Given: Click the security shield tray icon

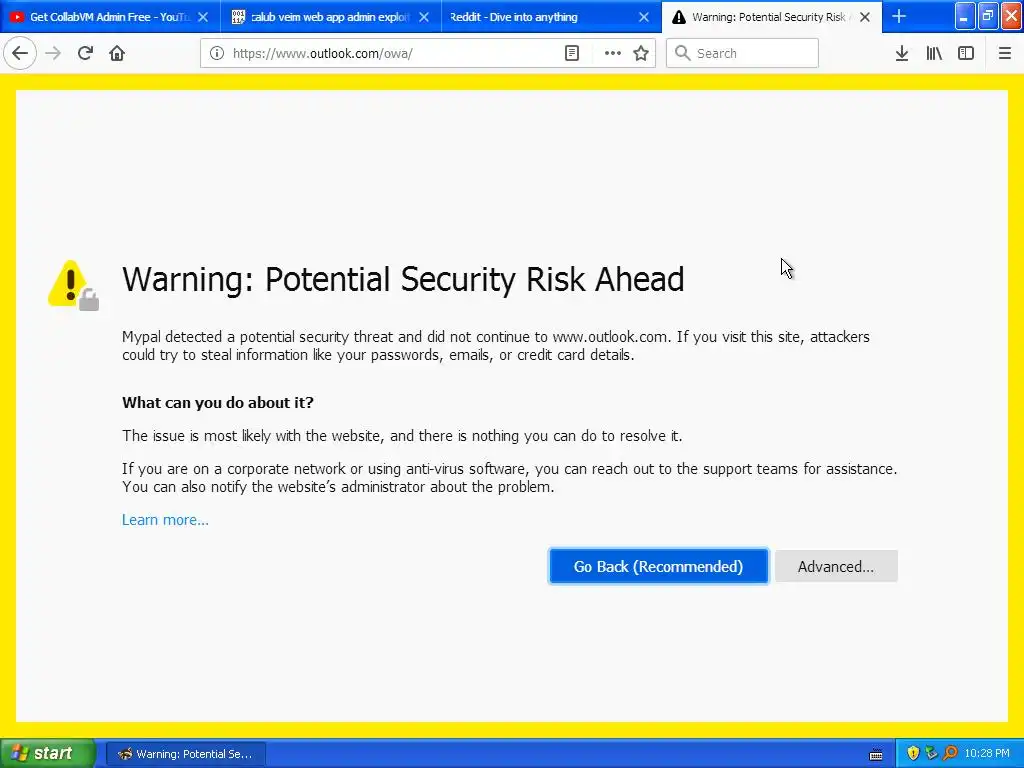Looking at the screenshot, I should coord(912,754).
